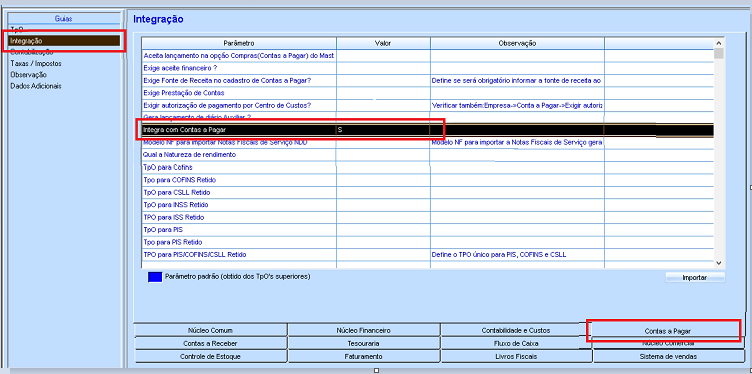Open the Dados Adicionais guide
The image size is (752, 374).
point(35,86)
